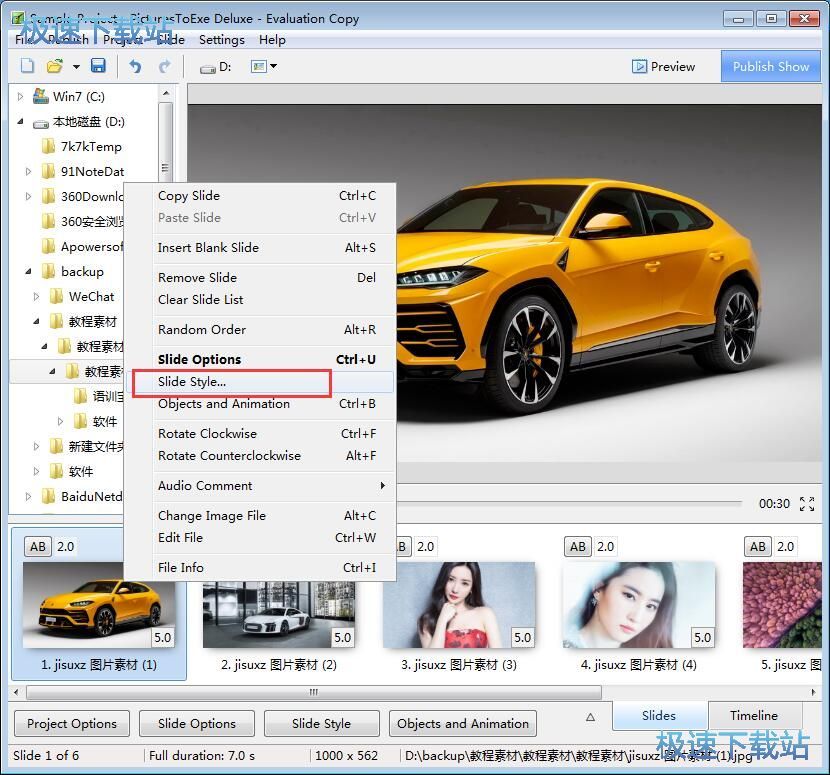
Task: Click the preview playback progress slider
Action: pos(570,503)
